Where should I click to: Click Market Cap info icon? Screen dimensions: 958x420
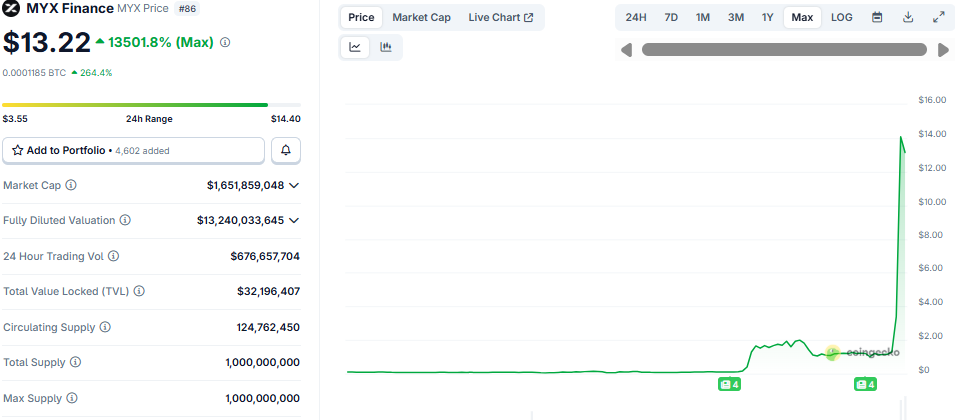[x=71, y=185]
